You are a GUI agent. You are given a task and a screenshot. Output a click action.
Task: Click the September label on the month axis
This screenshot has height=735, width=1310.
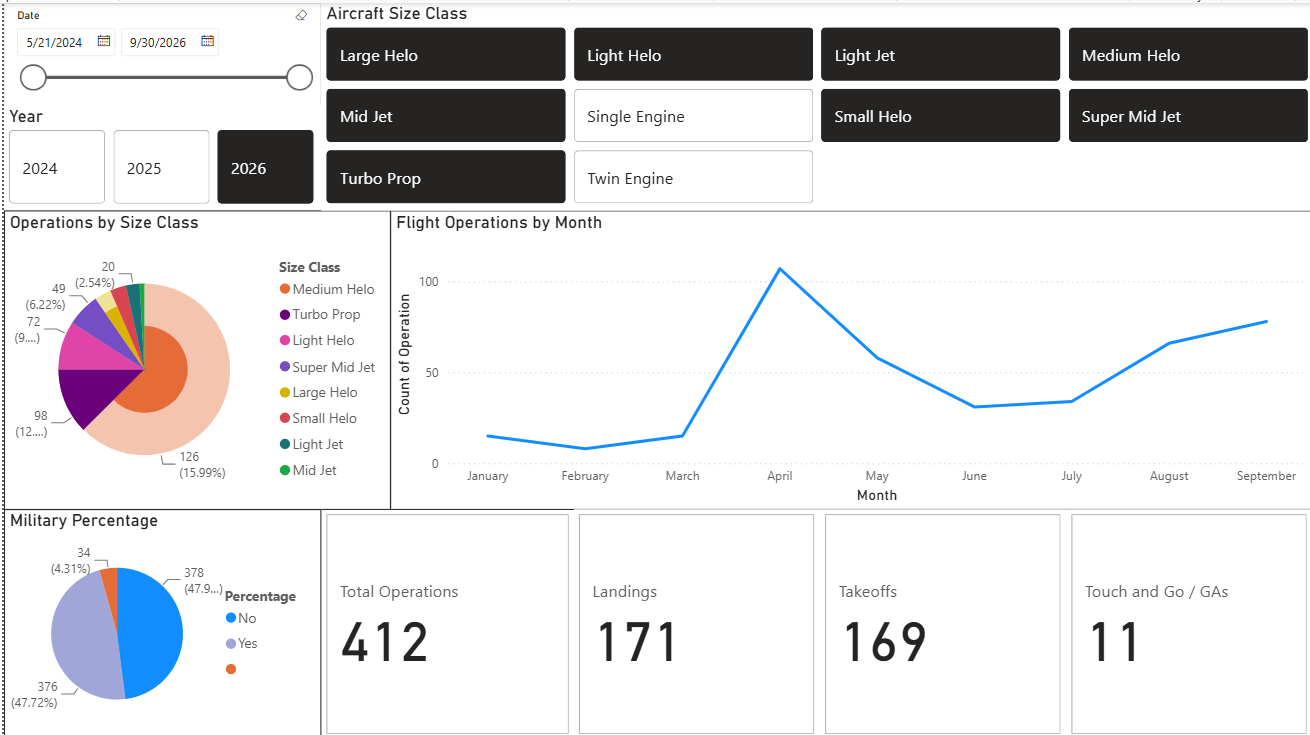1266,476
